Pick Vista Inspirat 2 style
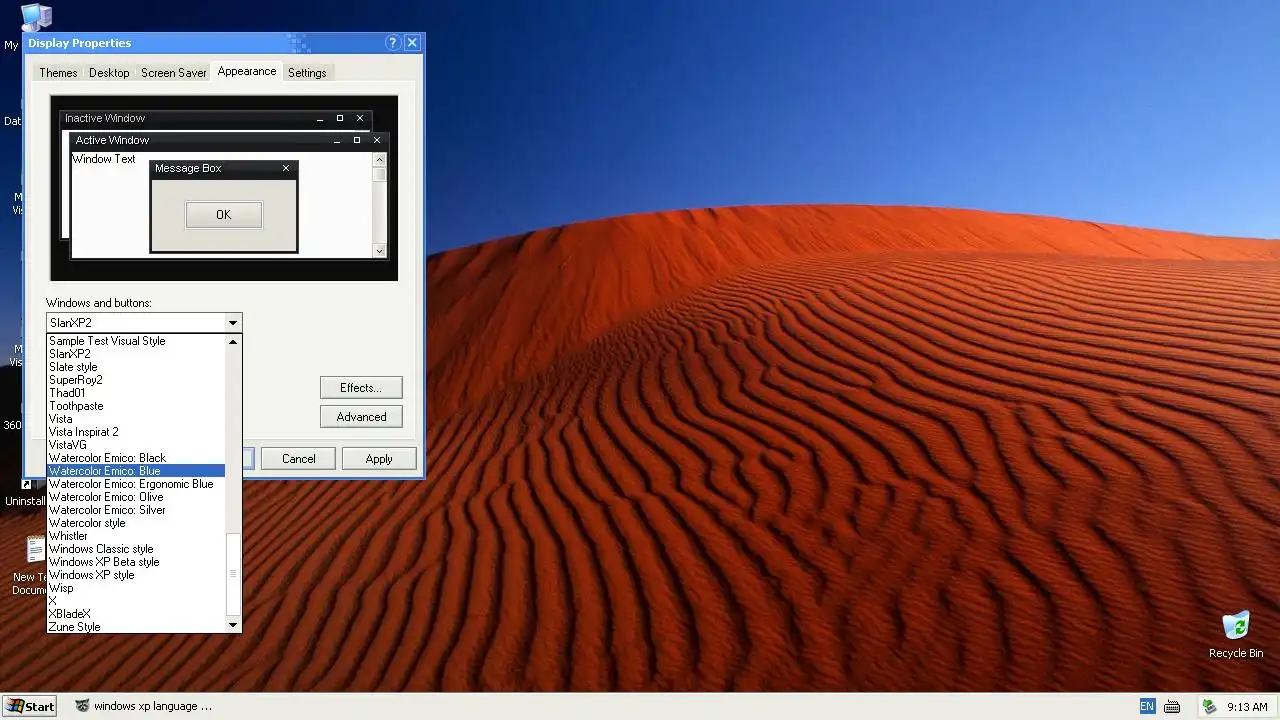Viewport: 1280px width, 720px height. 136,432
